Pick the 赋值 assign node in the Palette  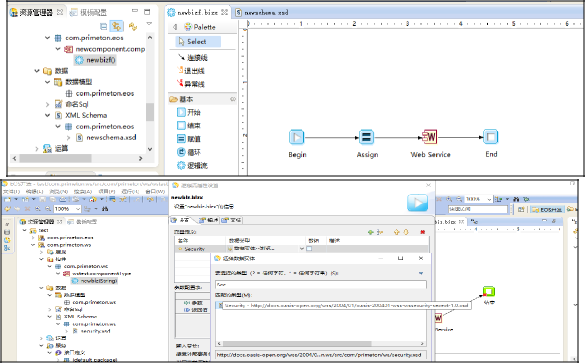[189, 139]
